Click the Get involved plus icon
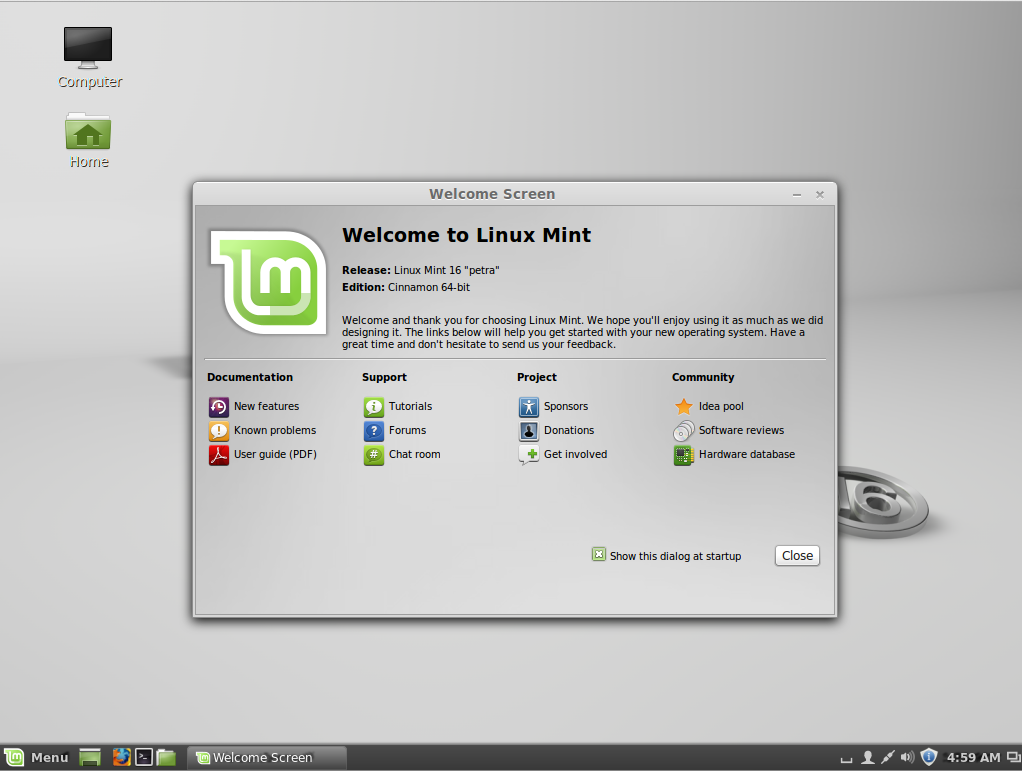Viewport: 1022px width, 771px height. pos(529,455)
